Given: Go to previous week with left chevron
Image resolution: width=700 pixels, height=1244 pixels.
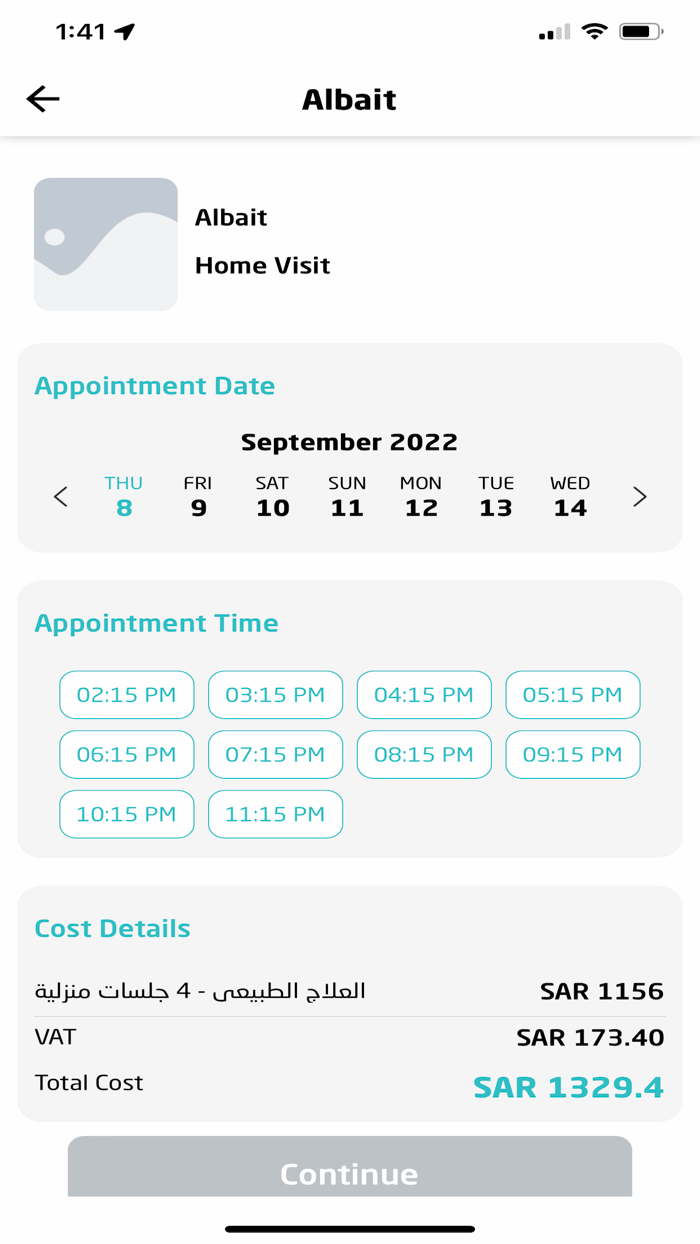Looking at the screenshot, I should point(61,497).
